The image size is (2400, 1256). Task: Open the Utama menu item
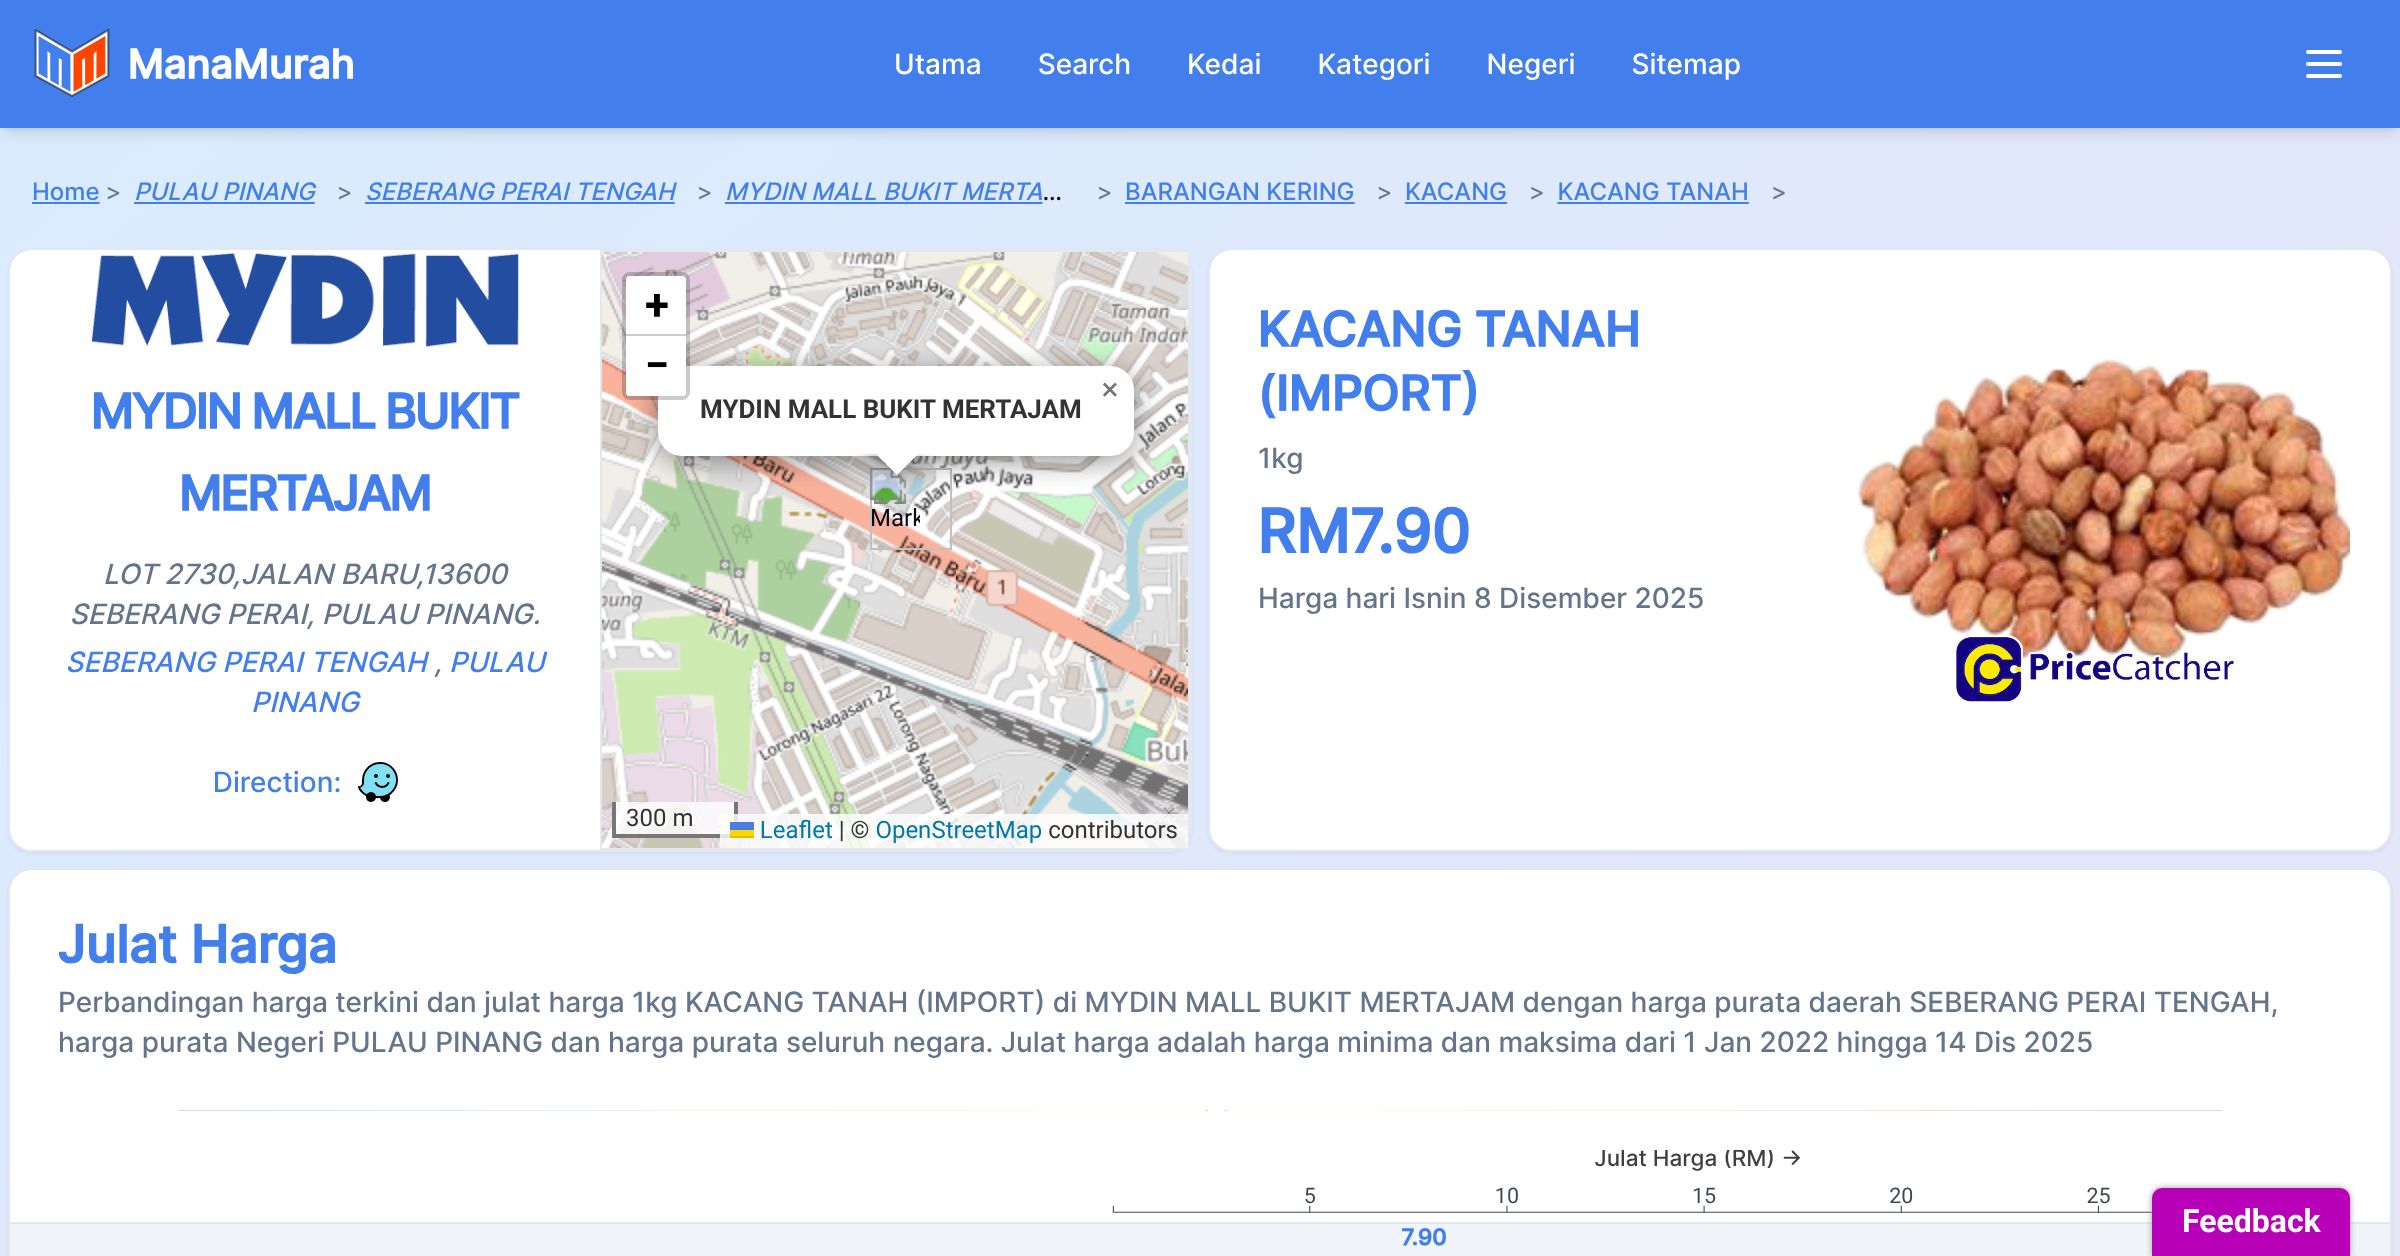(x=937, y=64)
